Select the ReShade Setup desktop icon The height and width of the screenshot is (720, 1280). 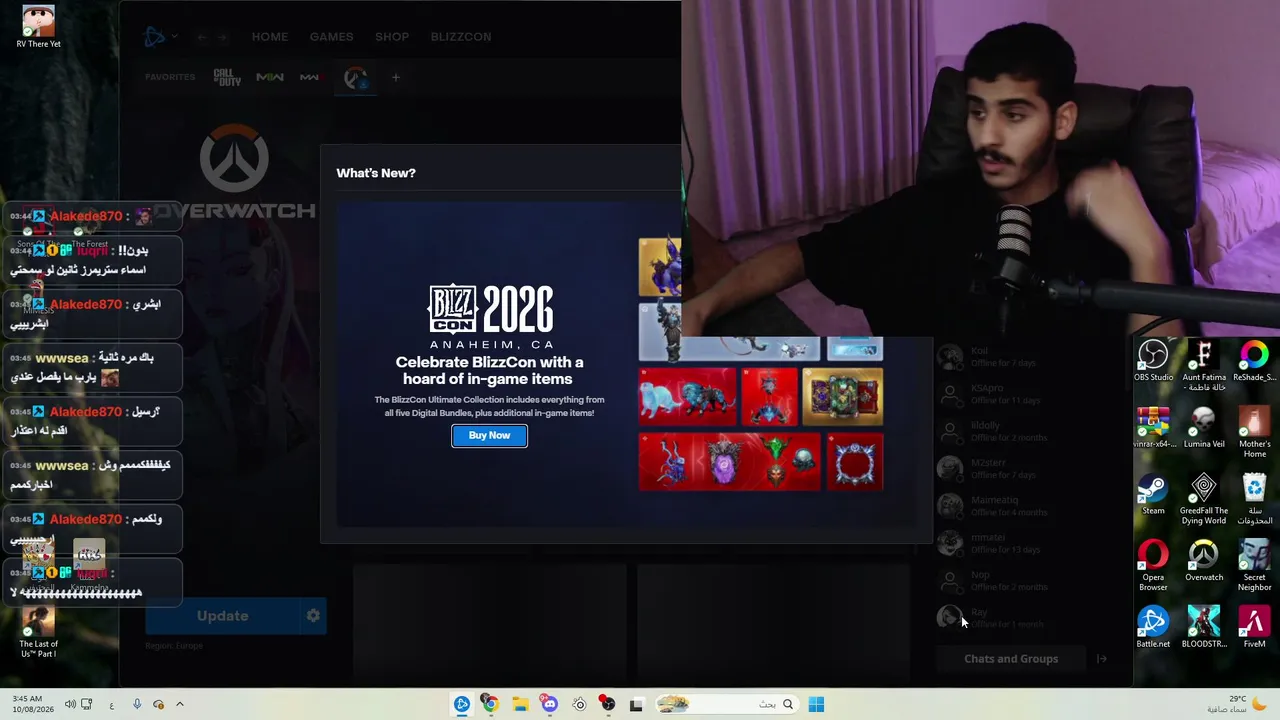coord(1254,362)
